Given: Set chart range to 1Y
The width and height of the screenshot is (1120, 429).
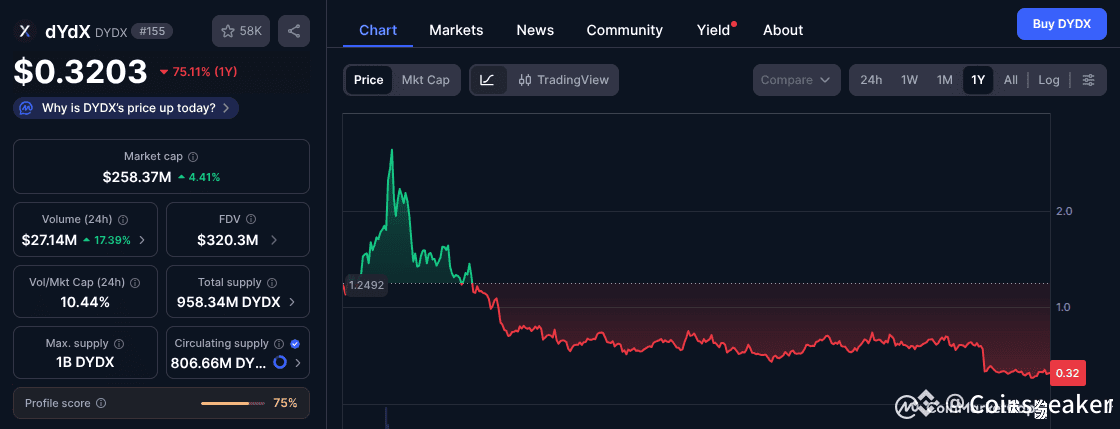Looking at the screenshot, I should (978, 80).
